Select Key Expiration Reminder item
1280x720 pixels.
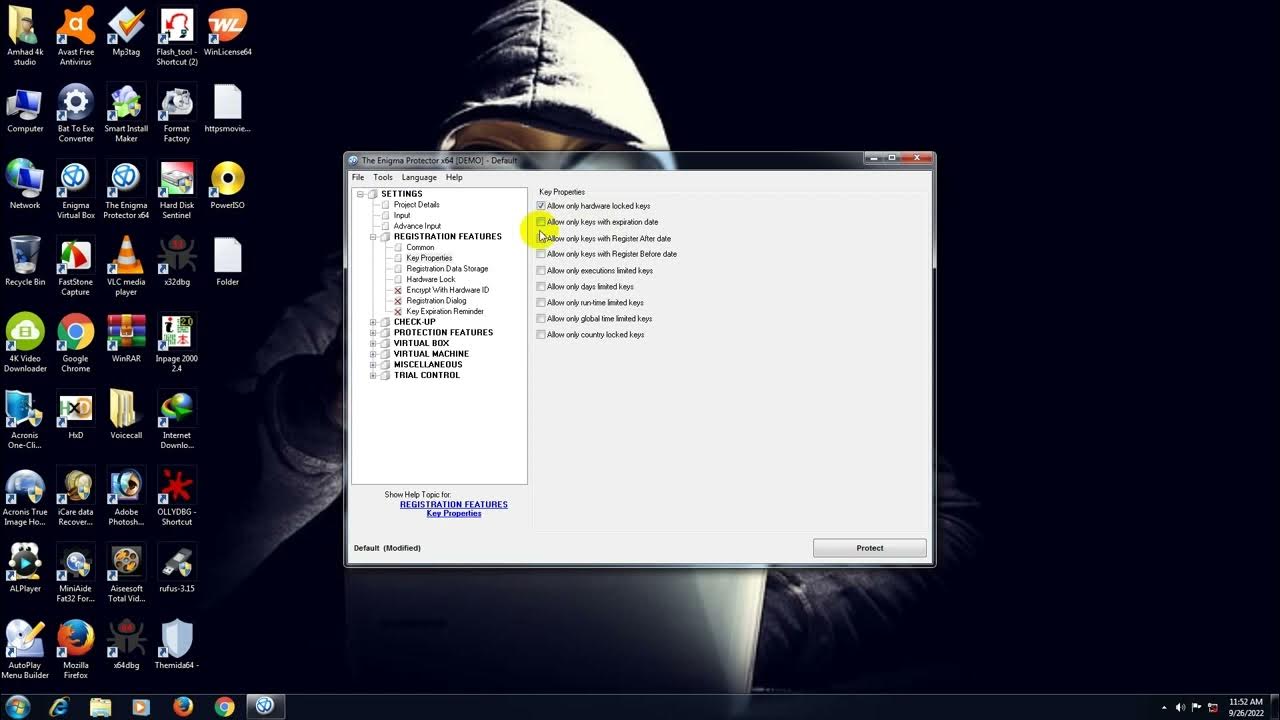click(445, 311)
